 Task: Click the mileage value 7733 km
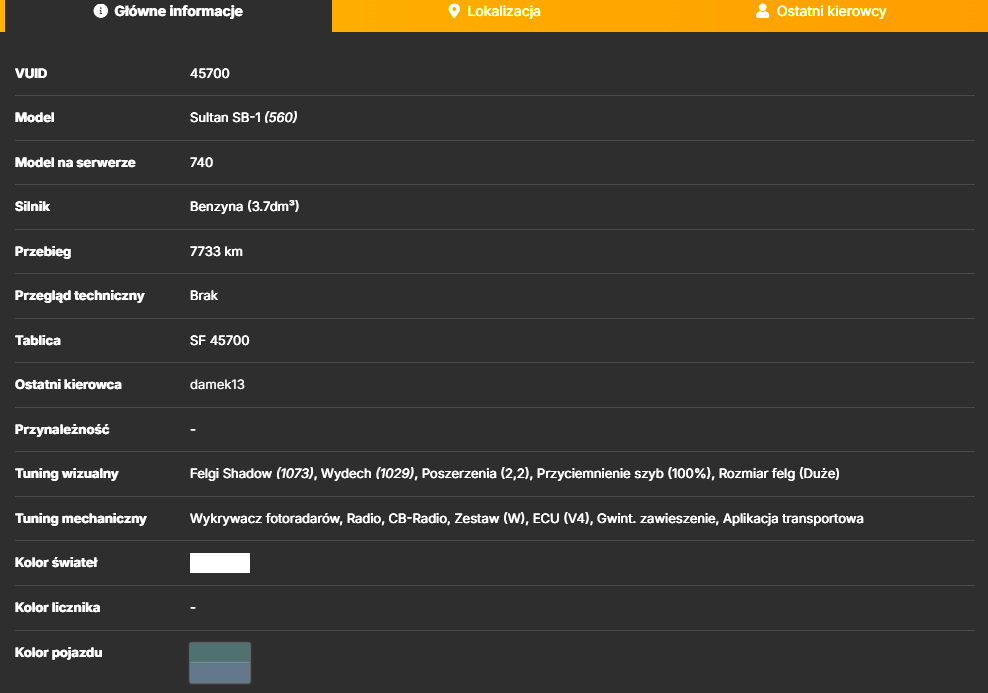click(x=216, y=251)
